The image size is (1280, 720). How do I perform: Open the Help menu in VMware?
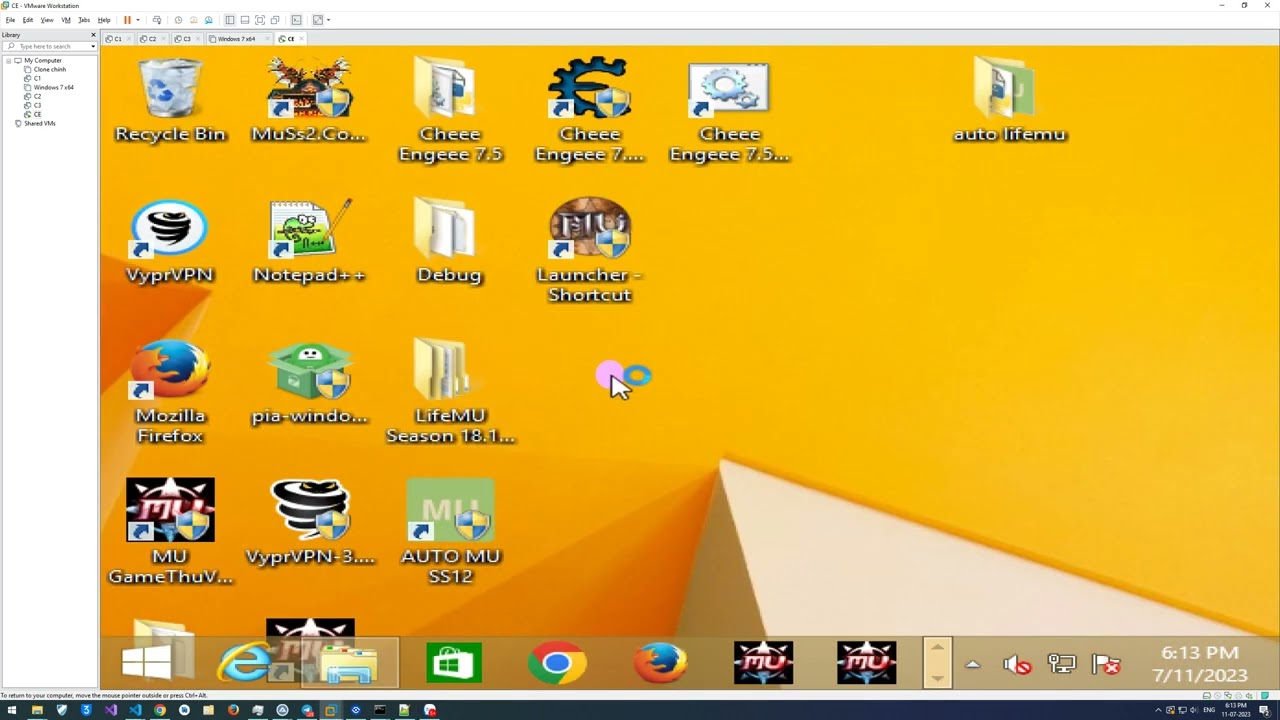(104, 20)
